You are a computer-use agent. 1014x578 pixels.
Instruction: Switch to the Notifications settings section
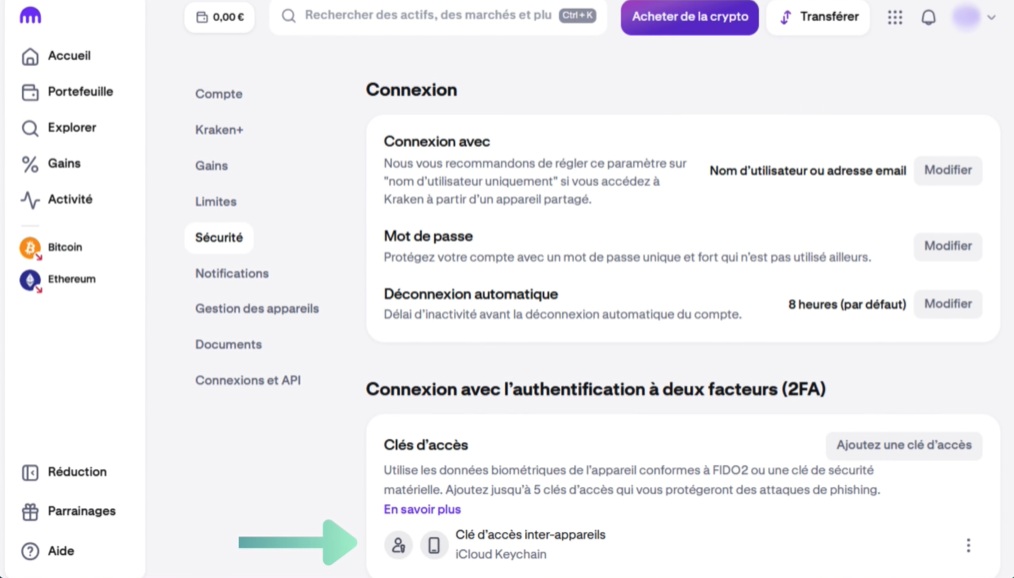(231, 273)
